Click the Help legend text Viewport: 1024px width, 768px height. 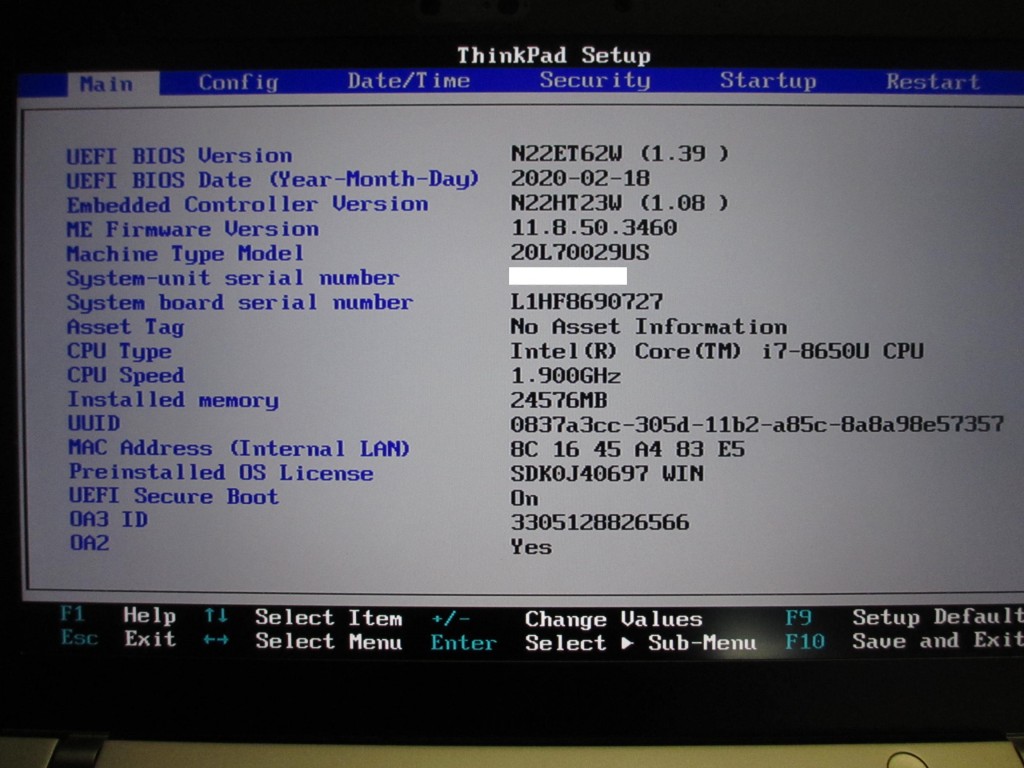coord(150,616)
